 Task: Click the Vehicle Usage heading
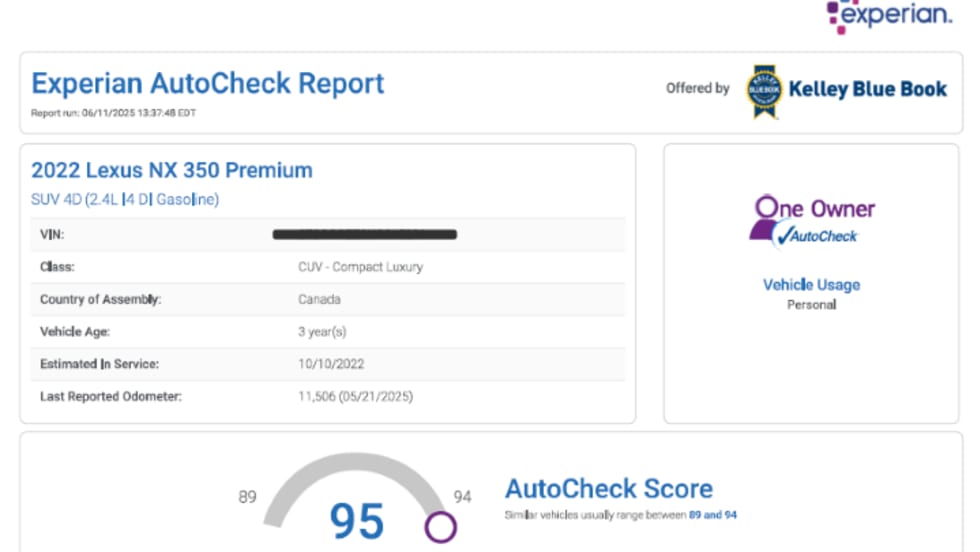click(x=811, y=285)
